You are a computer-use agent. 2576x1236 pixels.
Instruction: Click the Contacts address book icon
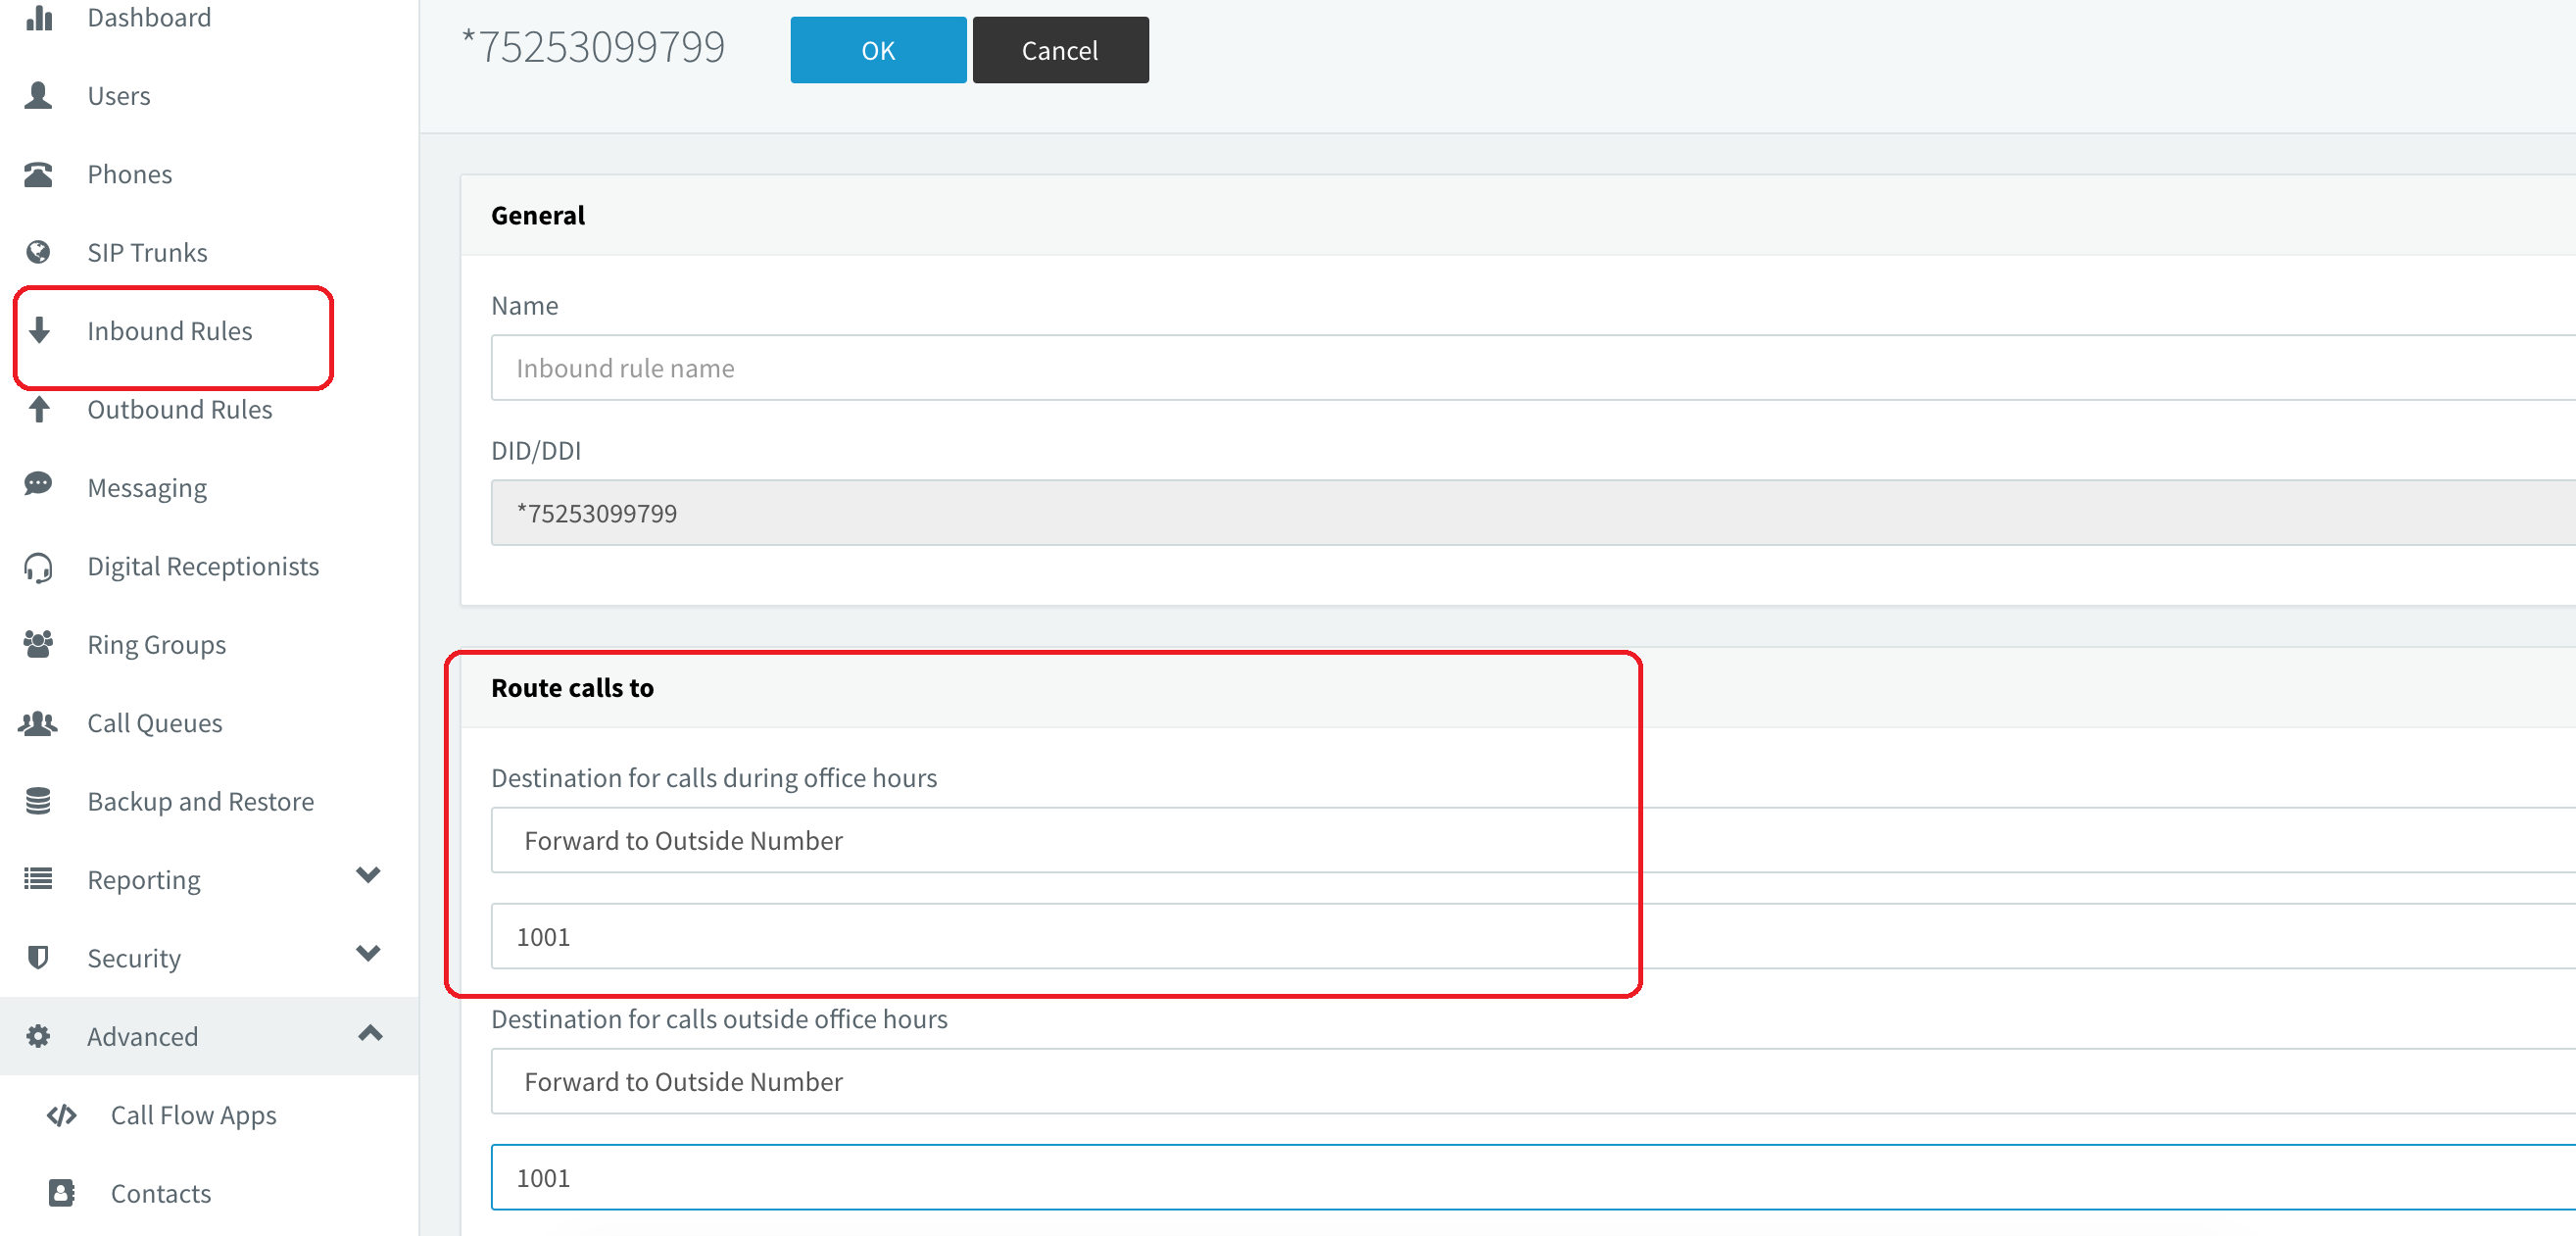tap(62, 1193)
